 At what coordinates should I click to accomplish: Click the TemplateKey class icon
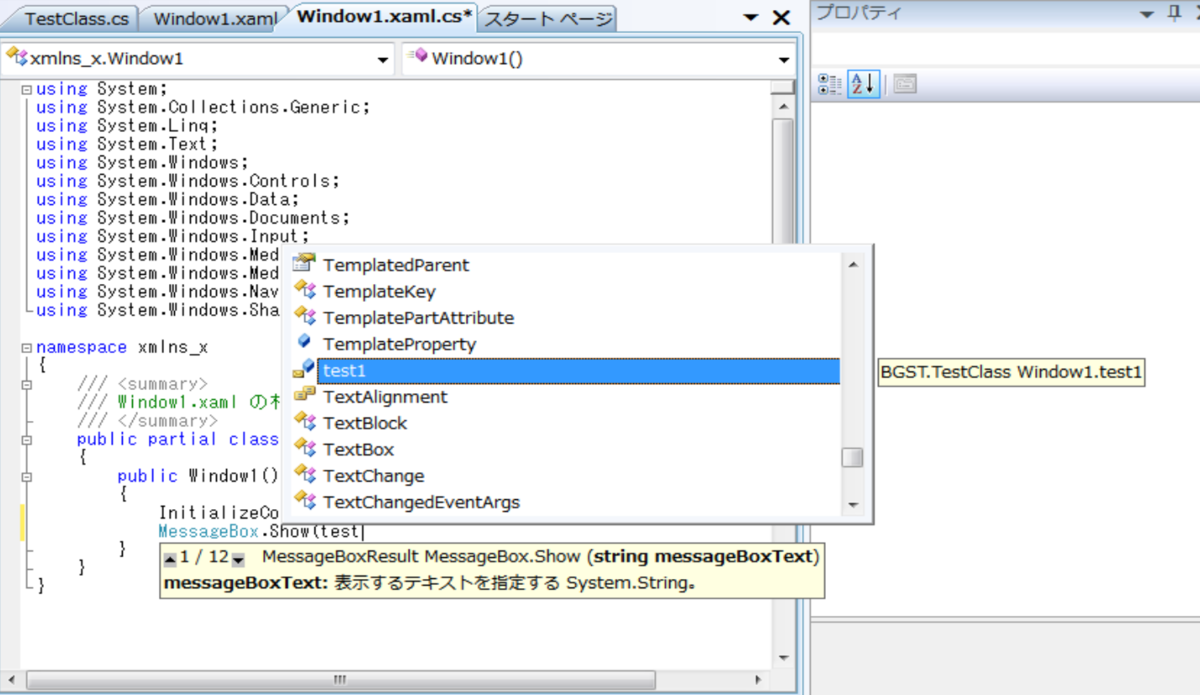[x=304, y=290]
